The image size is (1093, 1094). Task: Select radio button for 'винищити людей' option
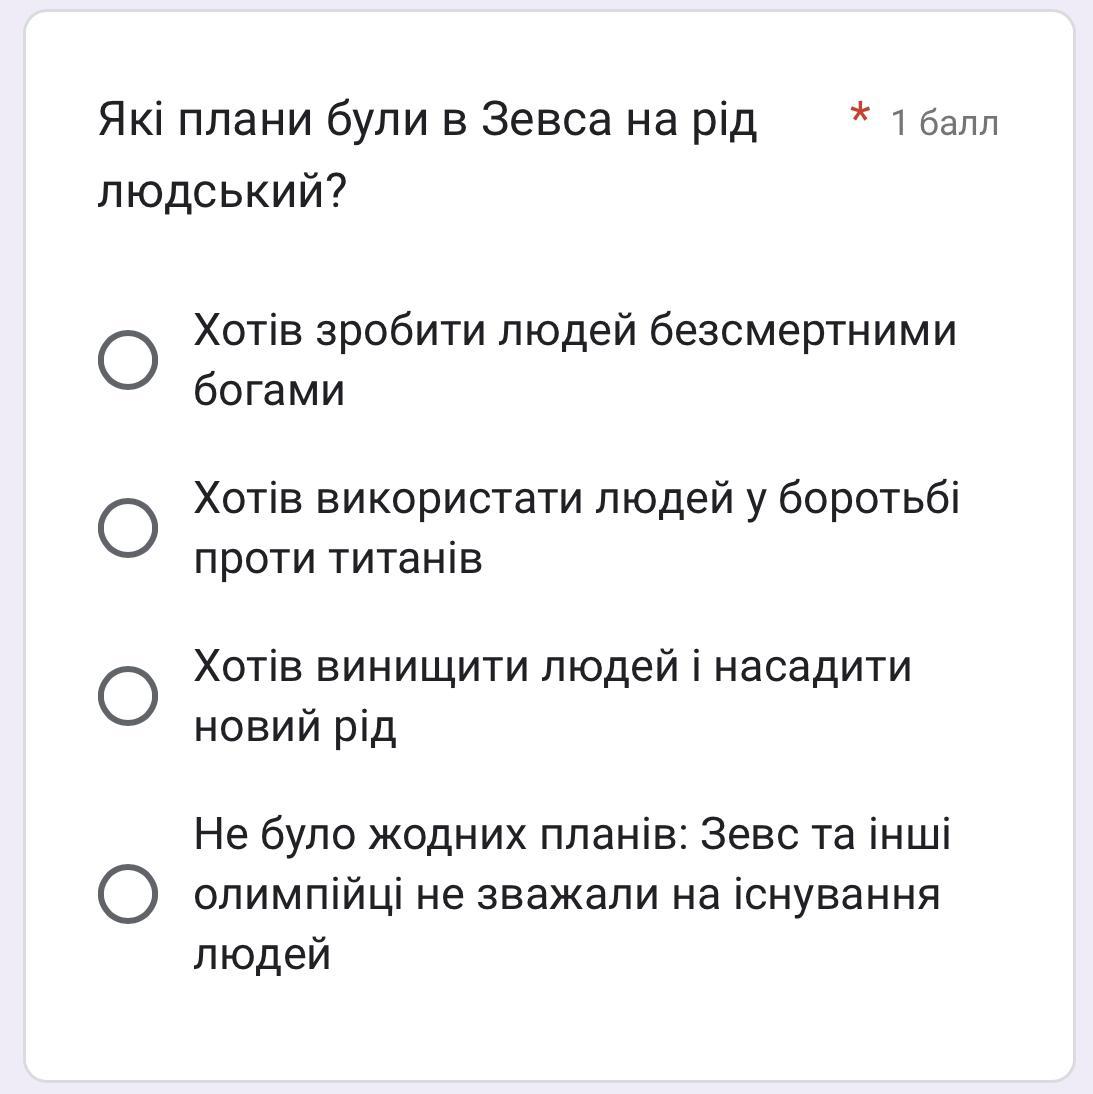click(x=128, y=696)
